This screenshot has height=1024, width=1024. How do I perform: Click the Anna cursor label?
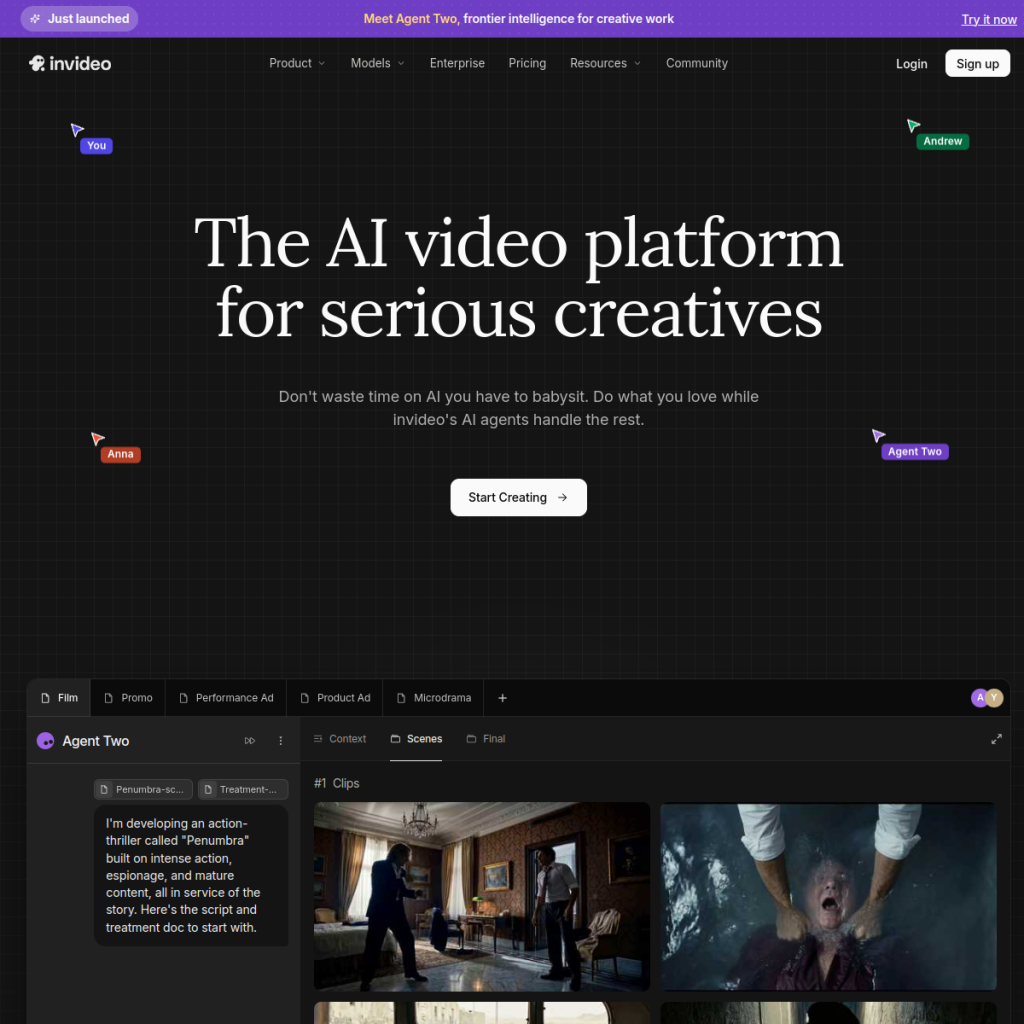click(120, 454)
